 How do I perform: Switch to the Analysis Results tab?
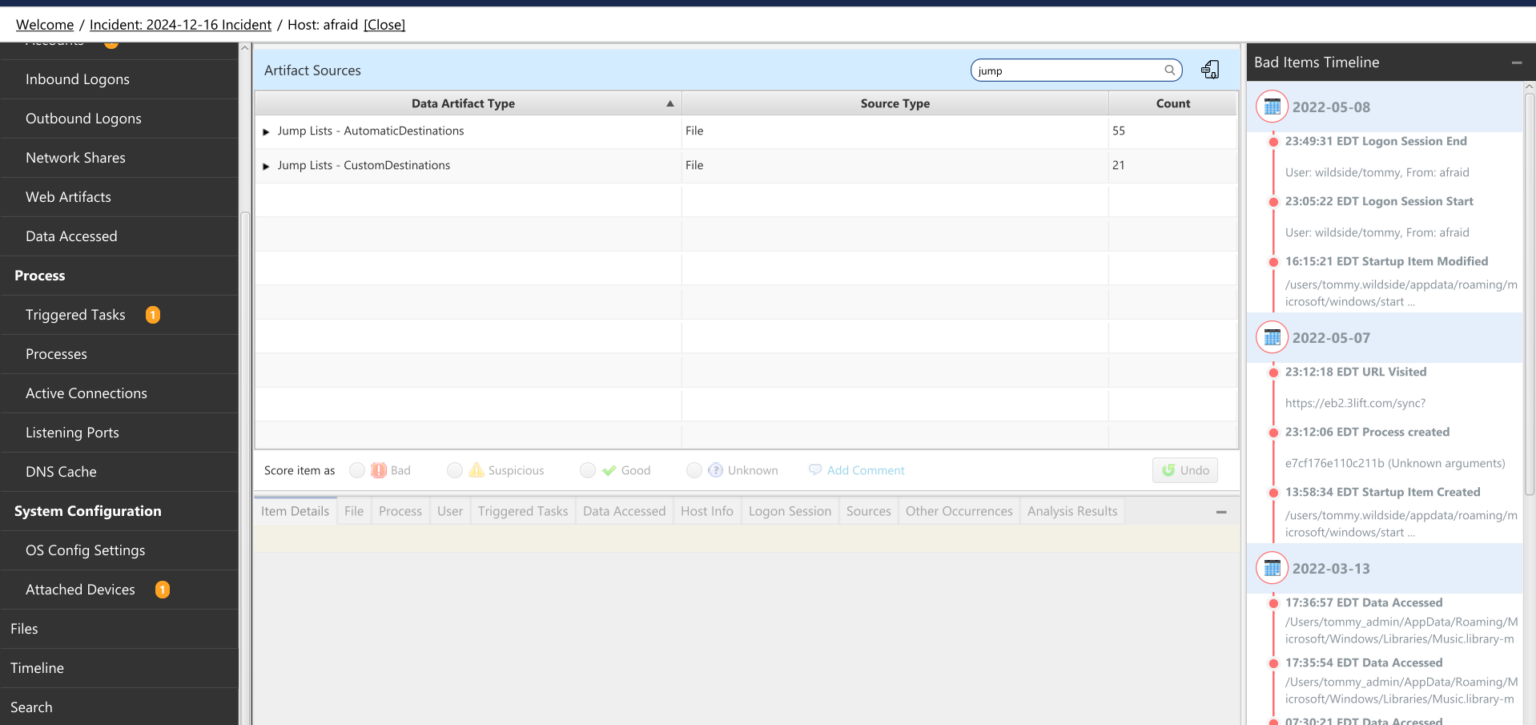pyautogui.click(x=1072, y=511)
